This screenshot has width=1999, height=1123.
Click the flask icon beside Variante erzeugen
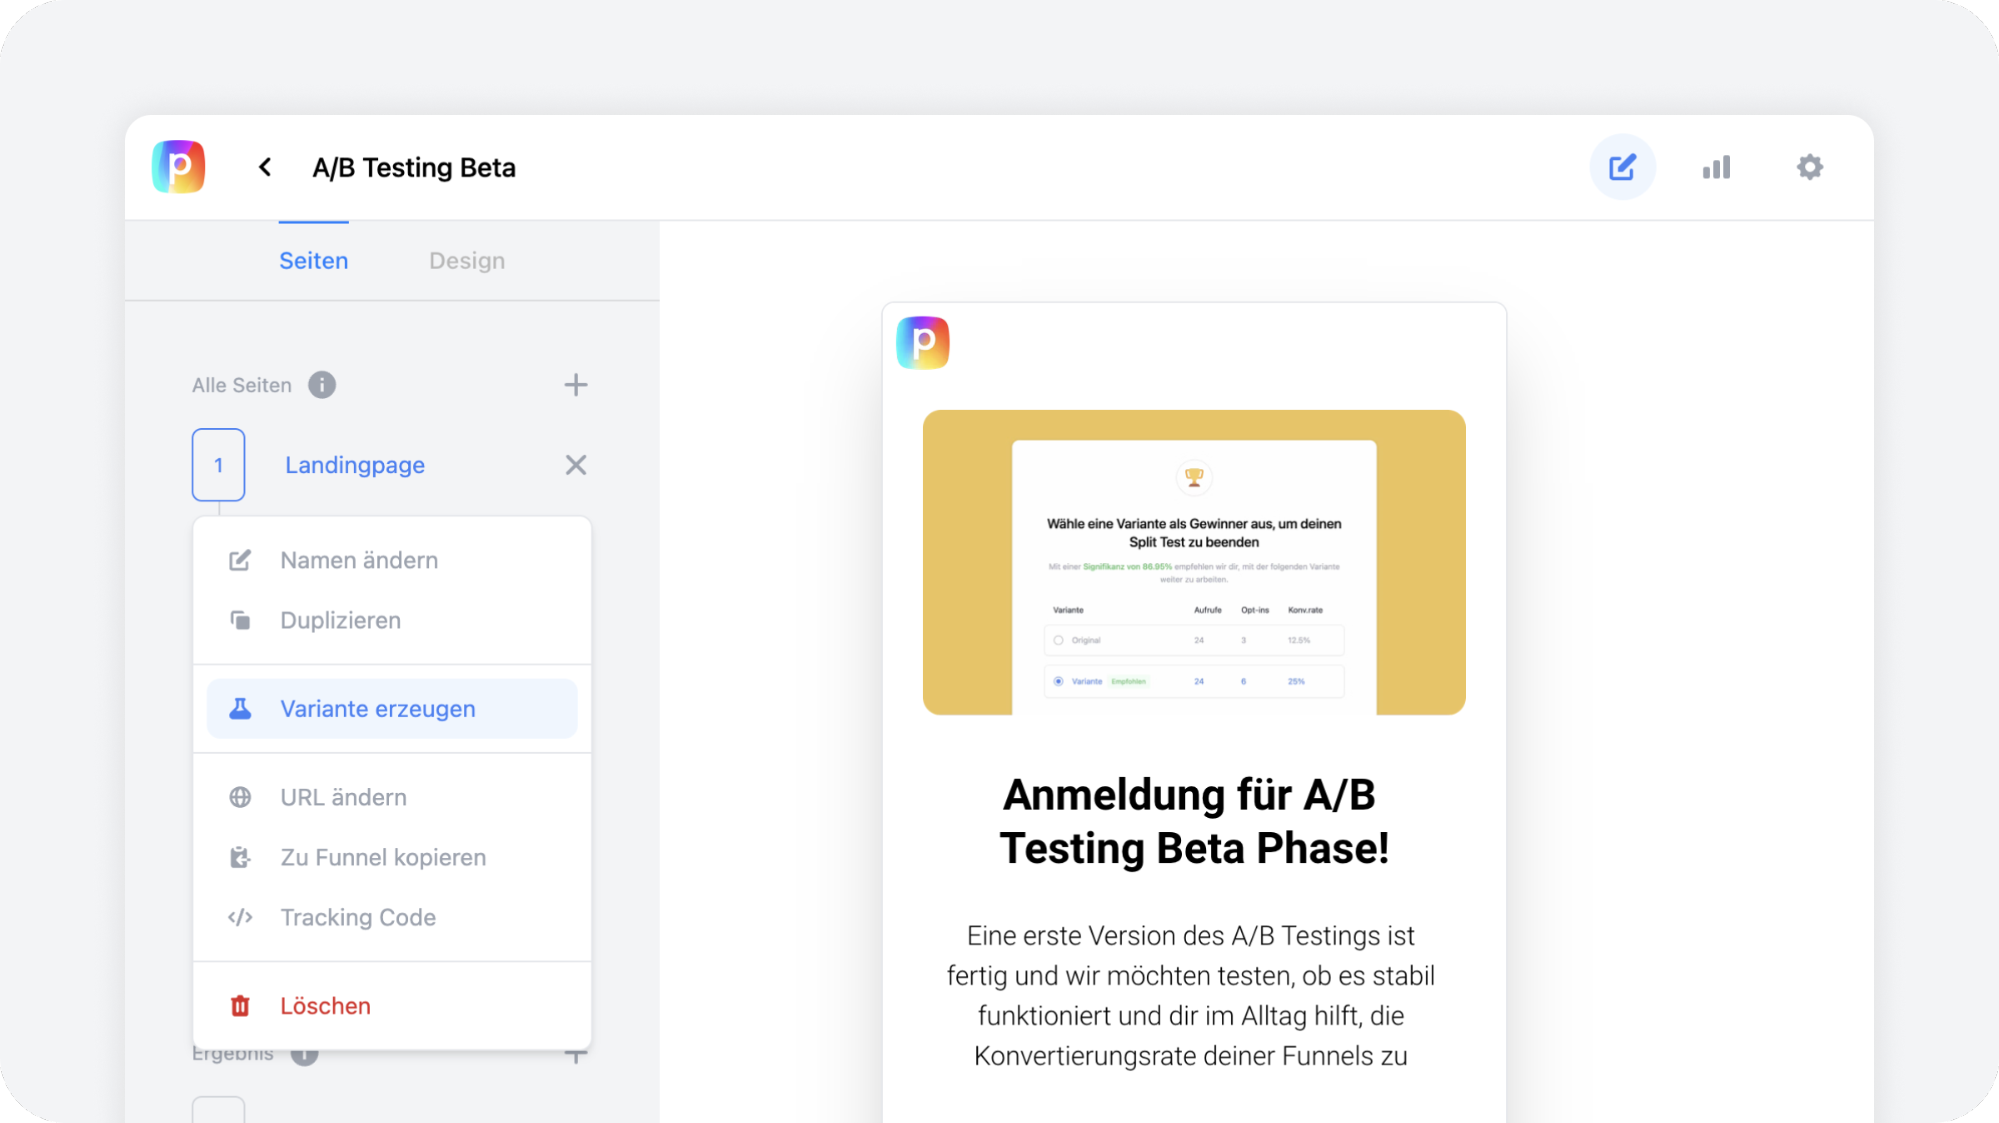coord(240,708)
